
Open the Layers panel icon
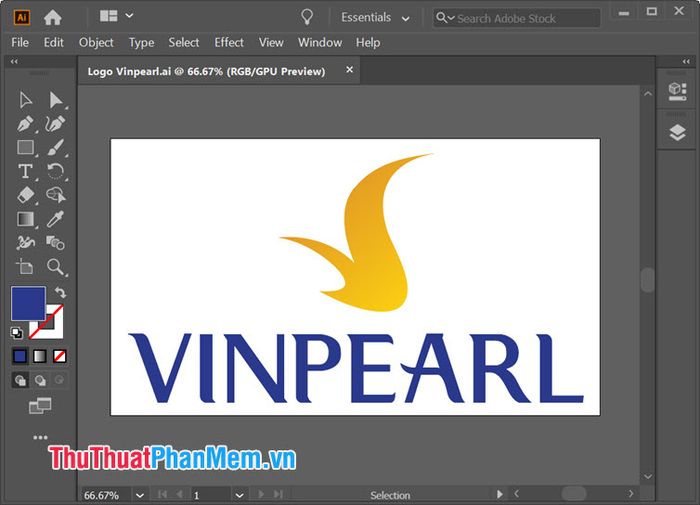(x=677, y=133)
